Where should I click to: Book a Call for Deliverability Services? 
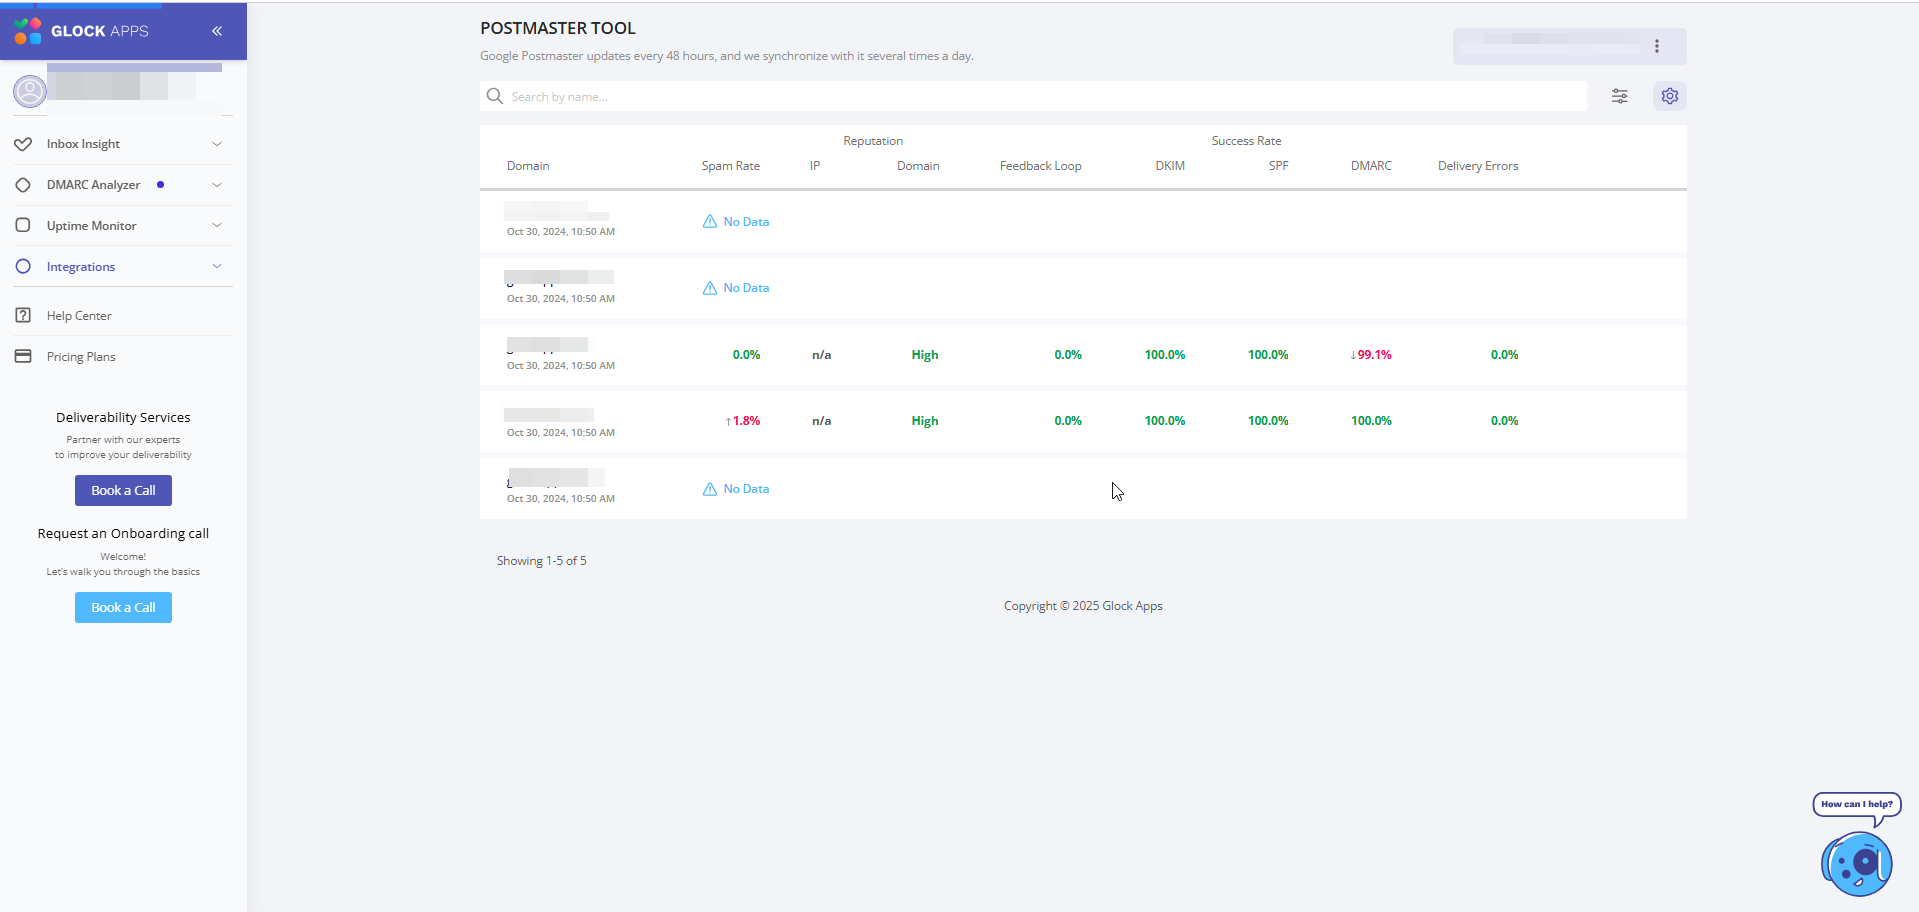(x=123, y=491)
